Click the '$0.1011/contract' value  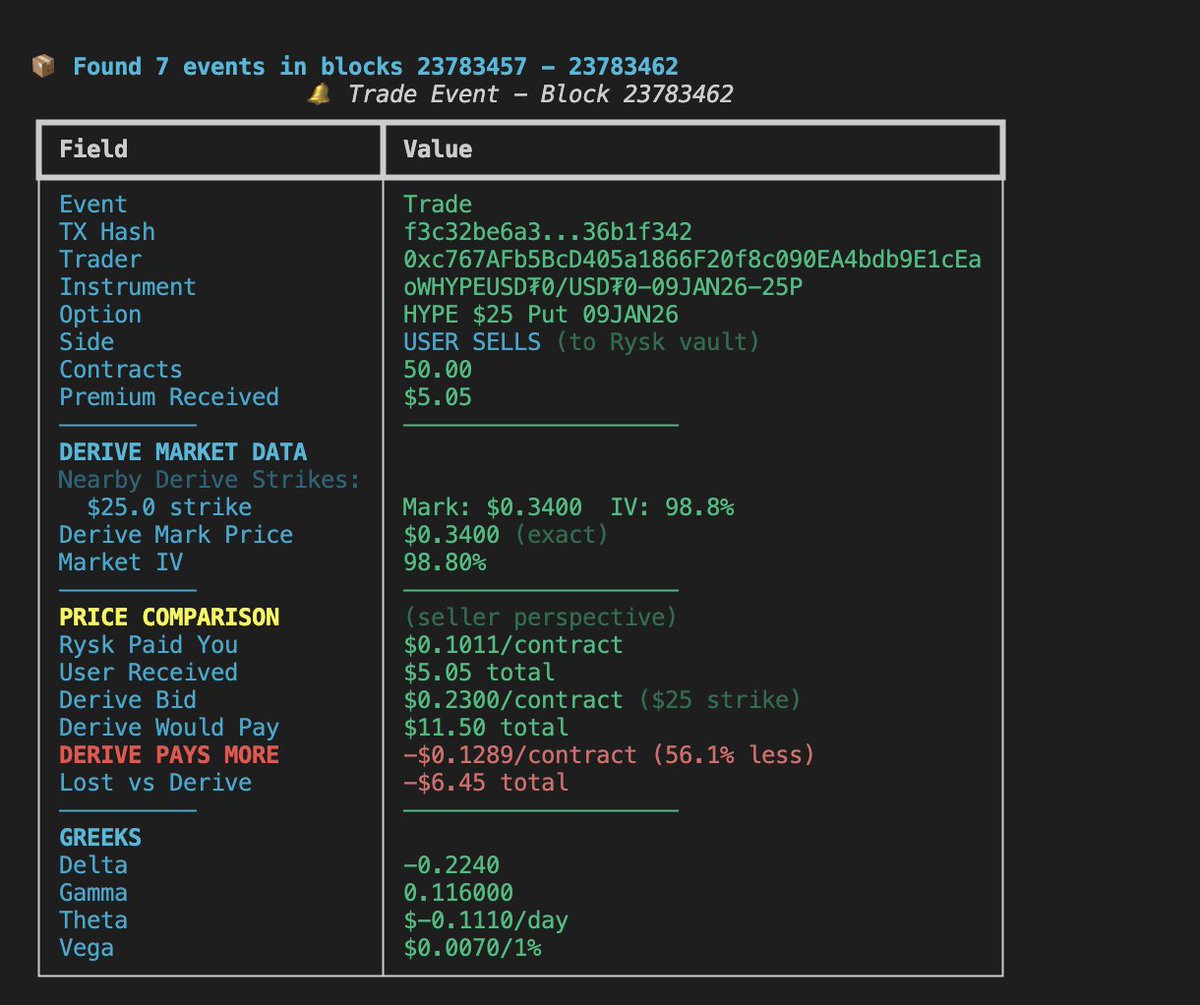point(513,645)
